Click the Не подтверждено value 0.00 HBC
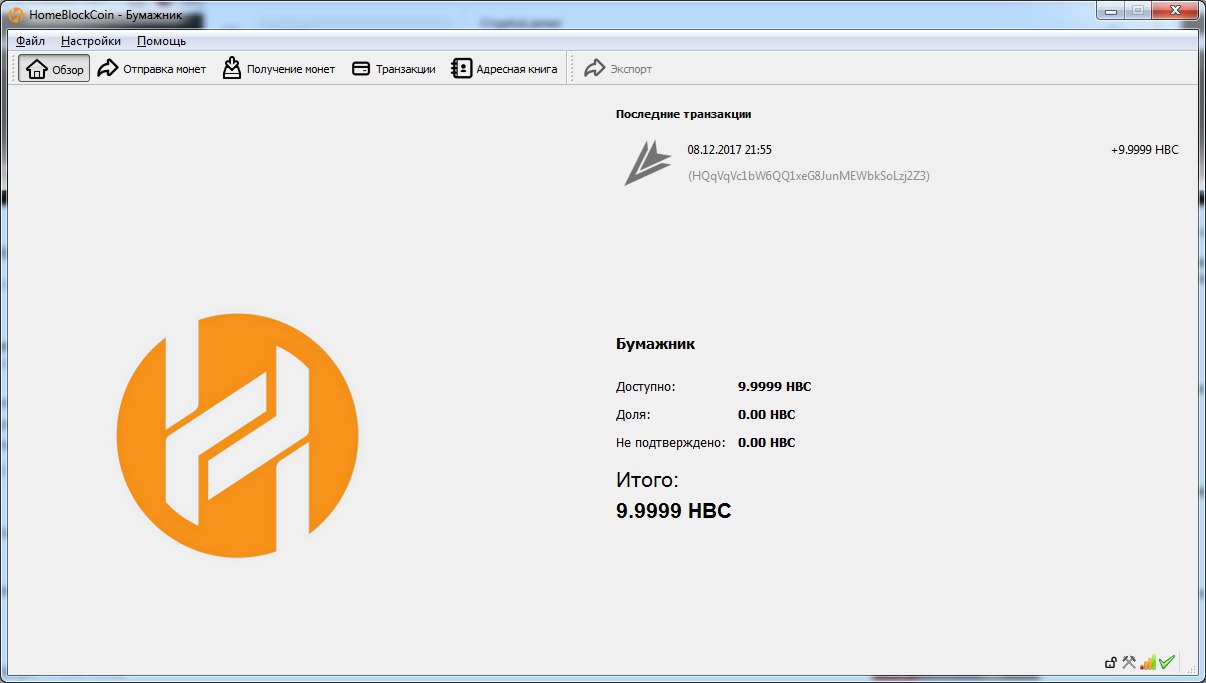The image size is (1206, 683). tap(766, 442)
